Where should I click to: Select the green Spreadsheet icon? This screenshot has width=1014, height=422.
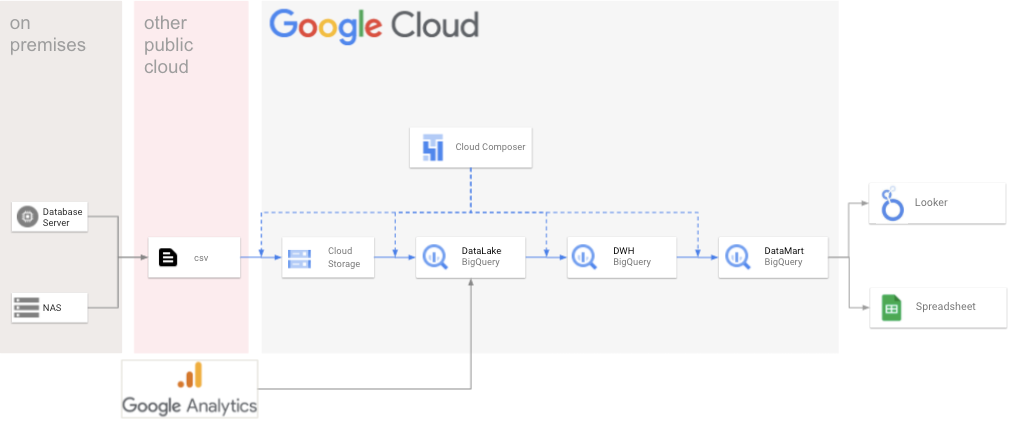point(890,307)
